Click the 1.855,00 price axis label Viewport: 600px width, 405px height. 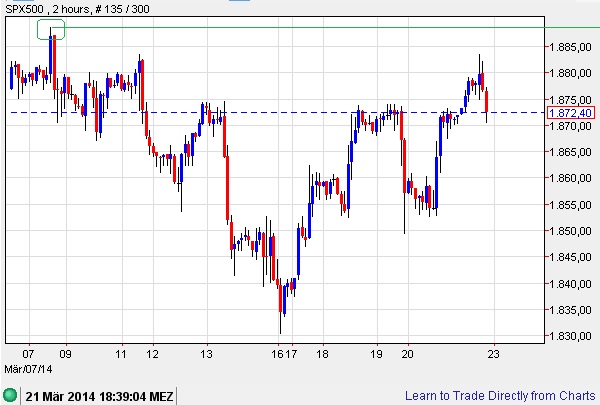[570, 205]
